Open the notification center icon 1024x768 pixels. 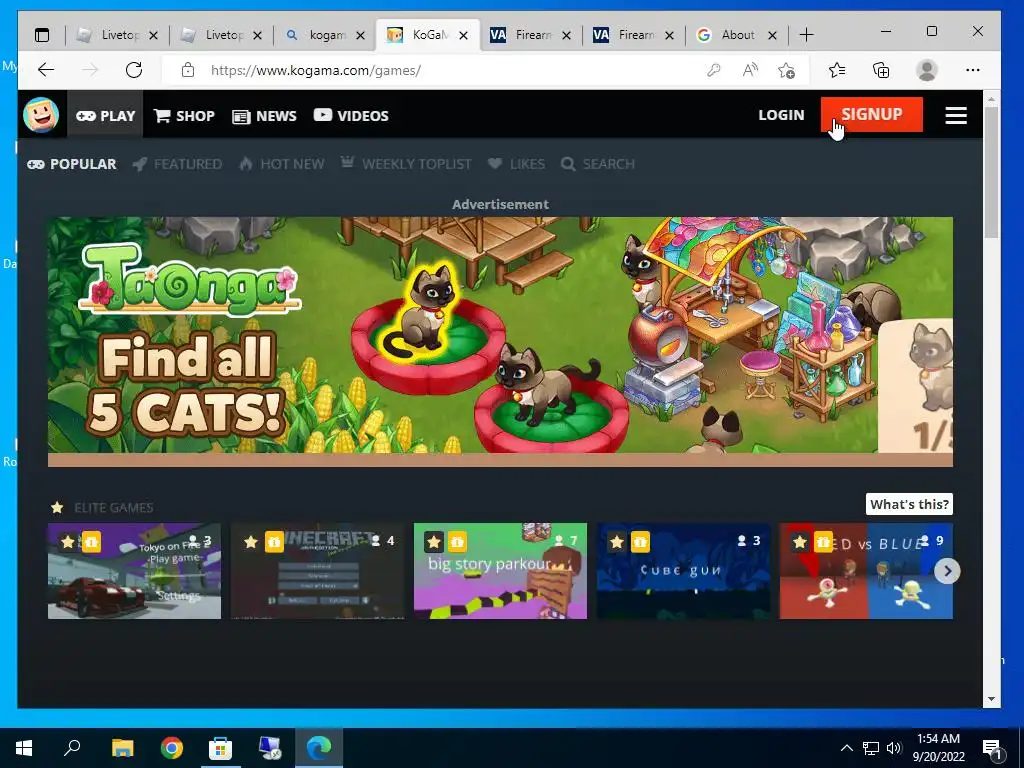point(992,748)
